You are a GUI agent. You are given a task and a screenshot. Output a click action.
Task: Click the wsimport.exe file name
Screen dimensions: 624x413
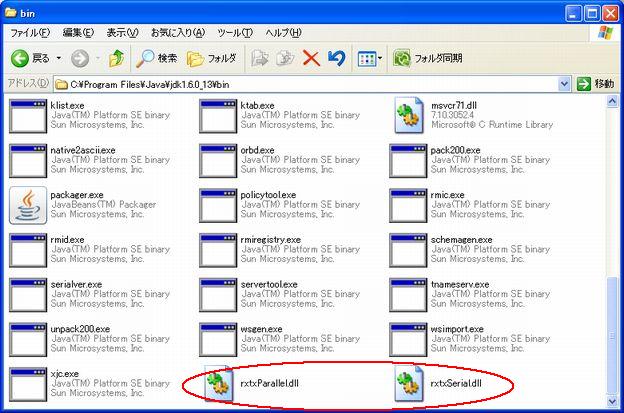457,329
